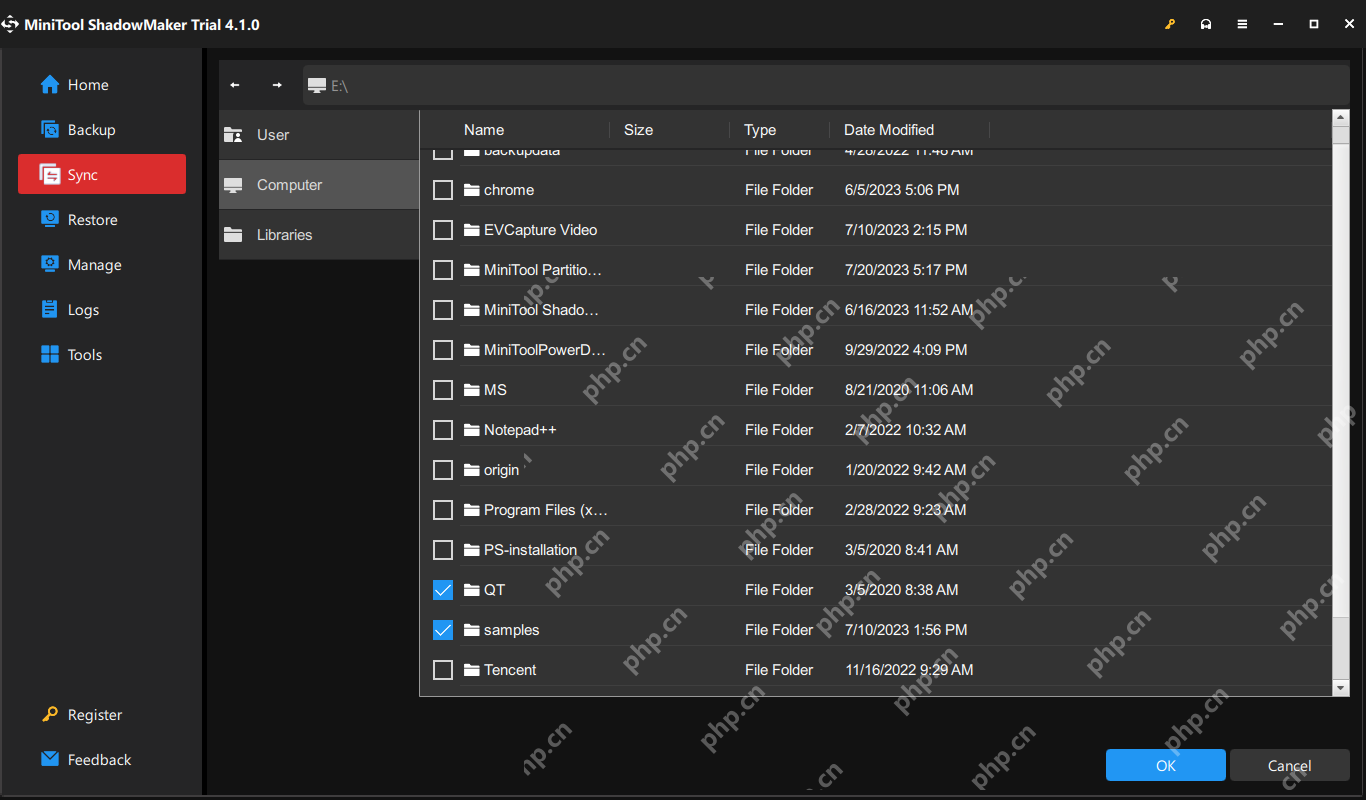Screen dimensions: 1366x800
Task: Click the Tencent folder icon
Action: tap(473, 670)
